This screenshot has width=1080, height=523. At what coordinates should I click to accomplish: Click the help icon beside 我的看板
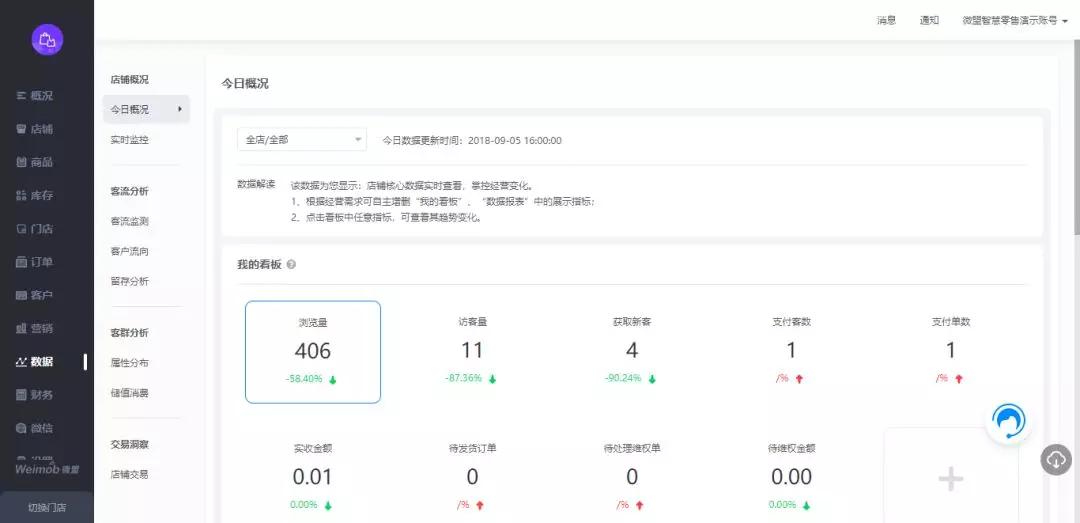291,265
